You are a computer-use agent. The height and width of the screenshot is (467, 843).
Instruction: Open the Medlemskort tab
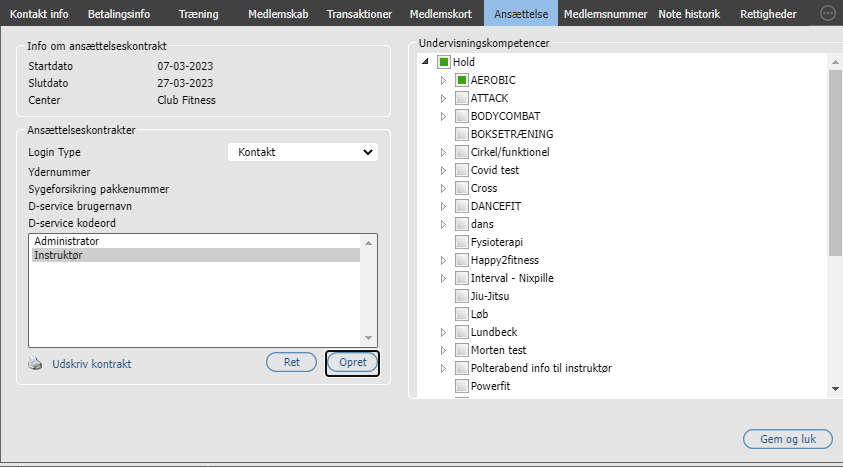click(x=440, y=14)
